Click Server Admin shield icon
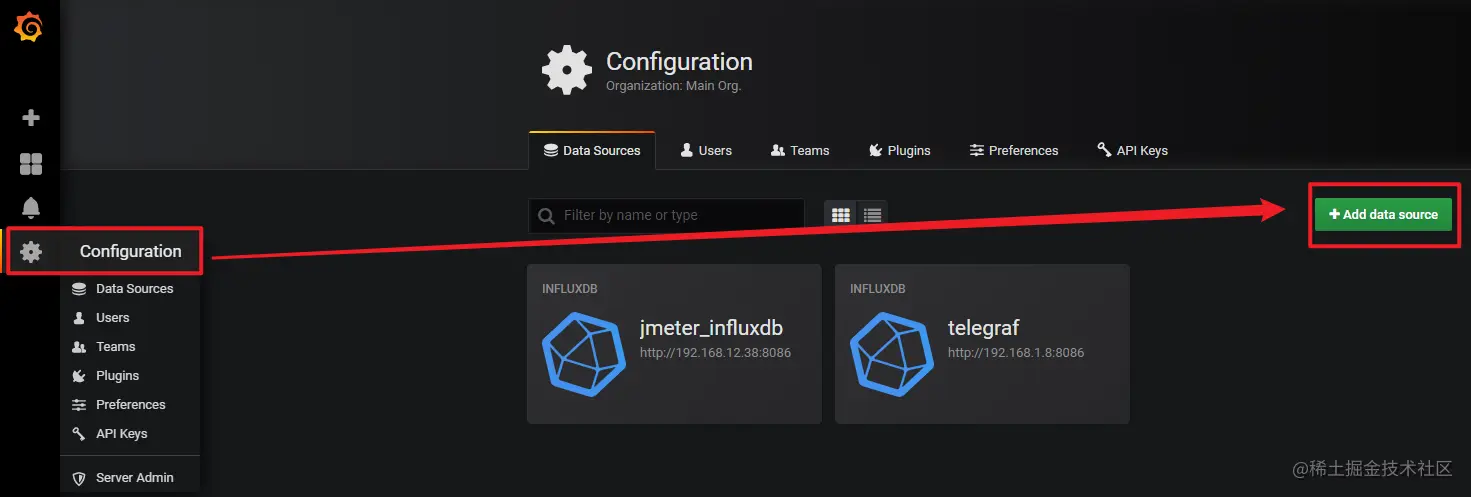Viewport: 1471px width, 497px height. [79, 478]
